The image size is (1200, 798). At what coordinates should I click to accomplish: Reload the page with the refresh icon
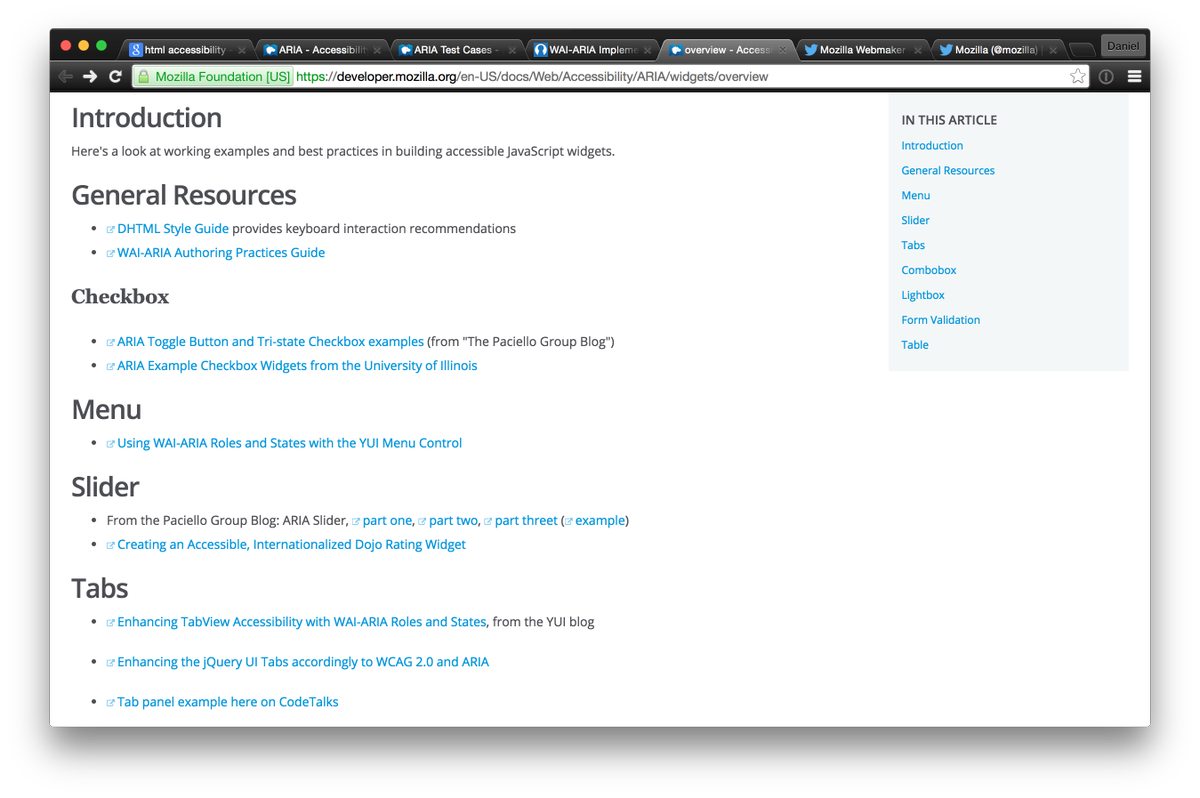pos(115,77)
